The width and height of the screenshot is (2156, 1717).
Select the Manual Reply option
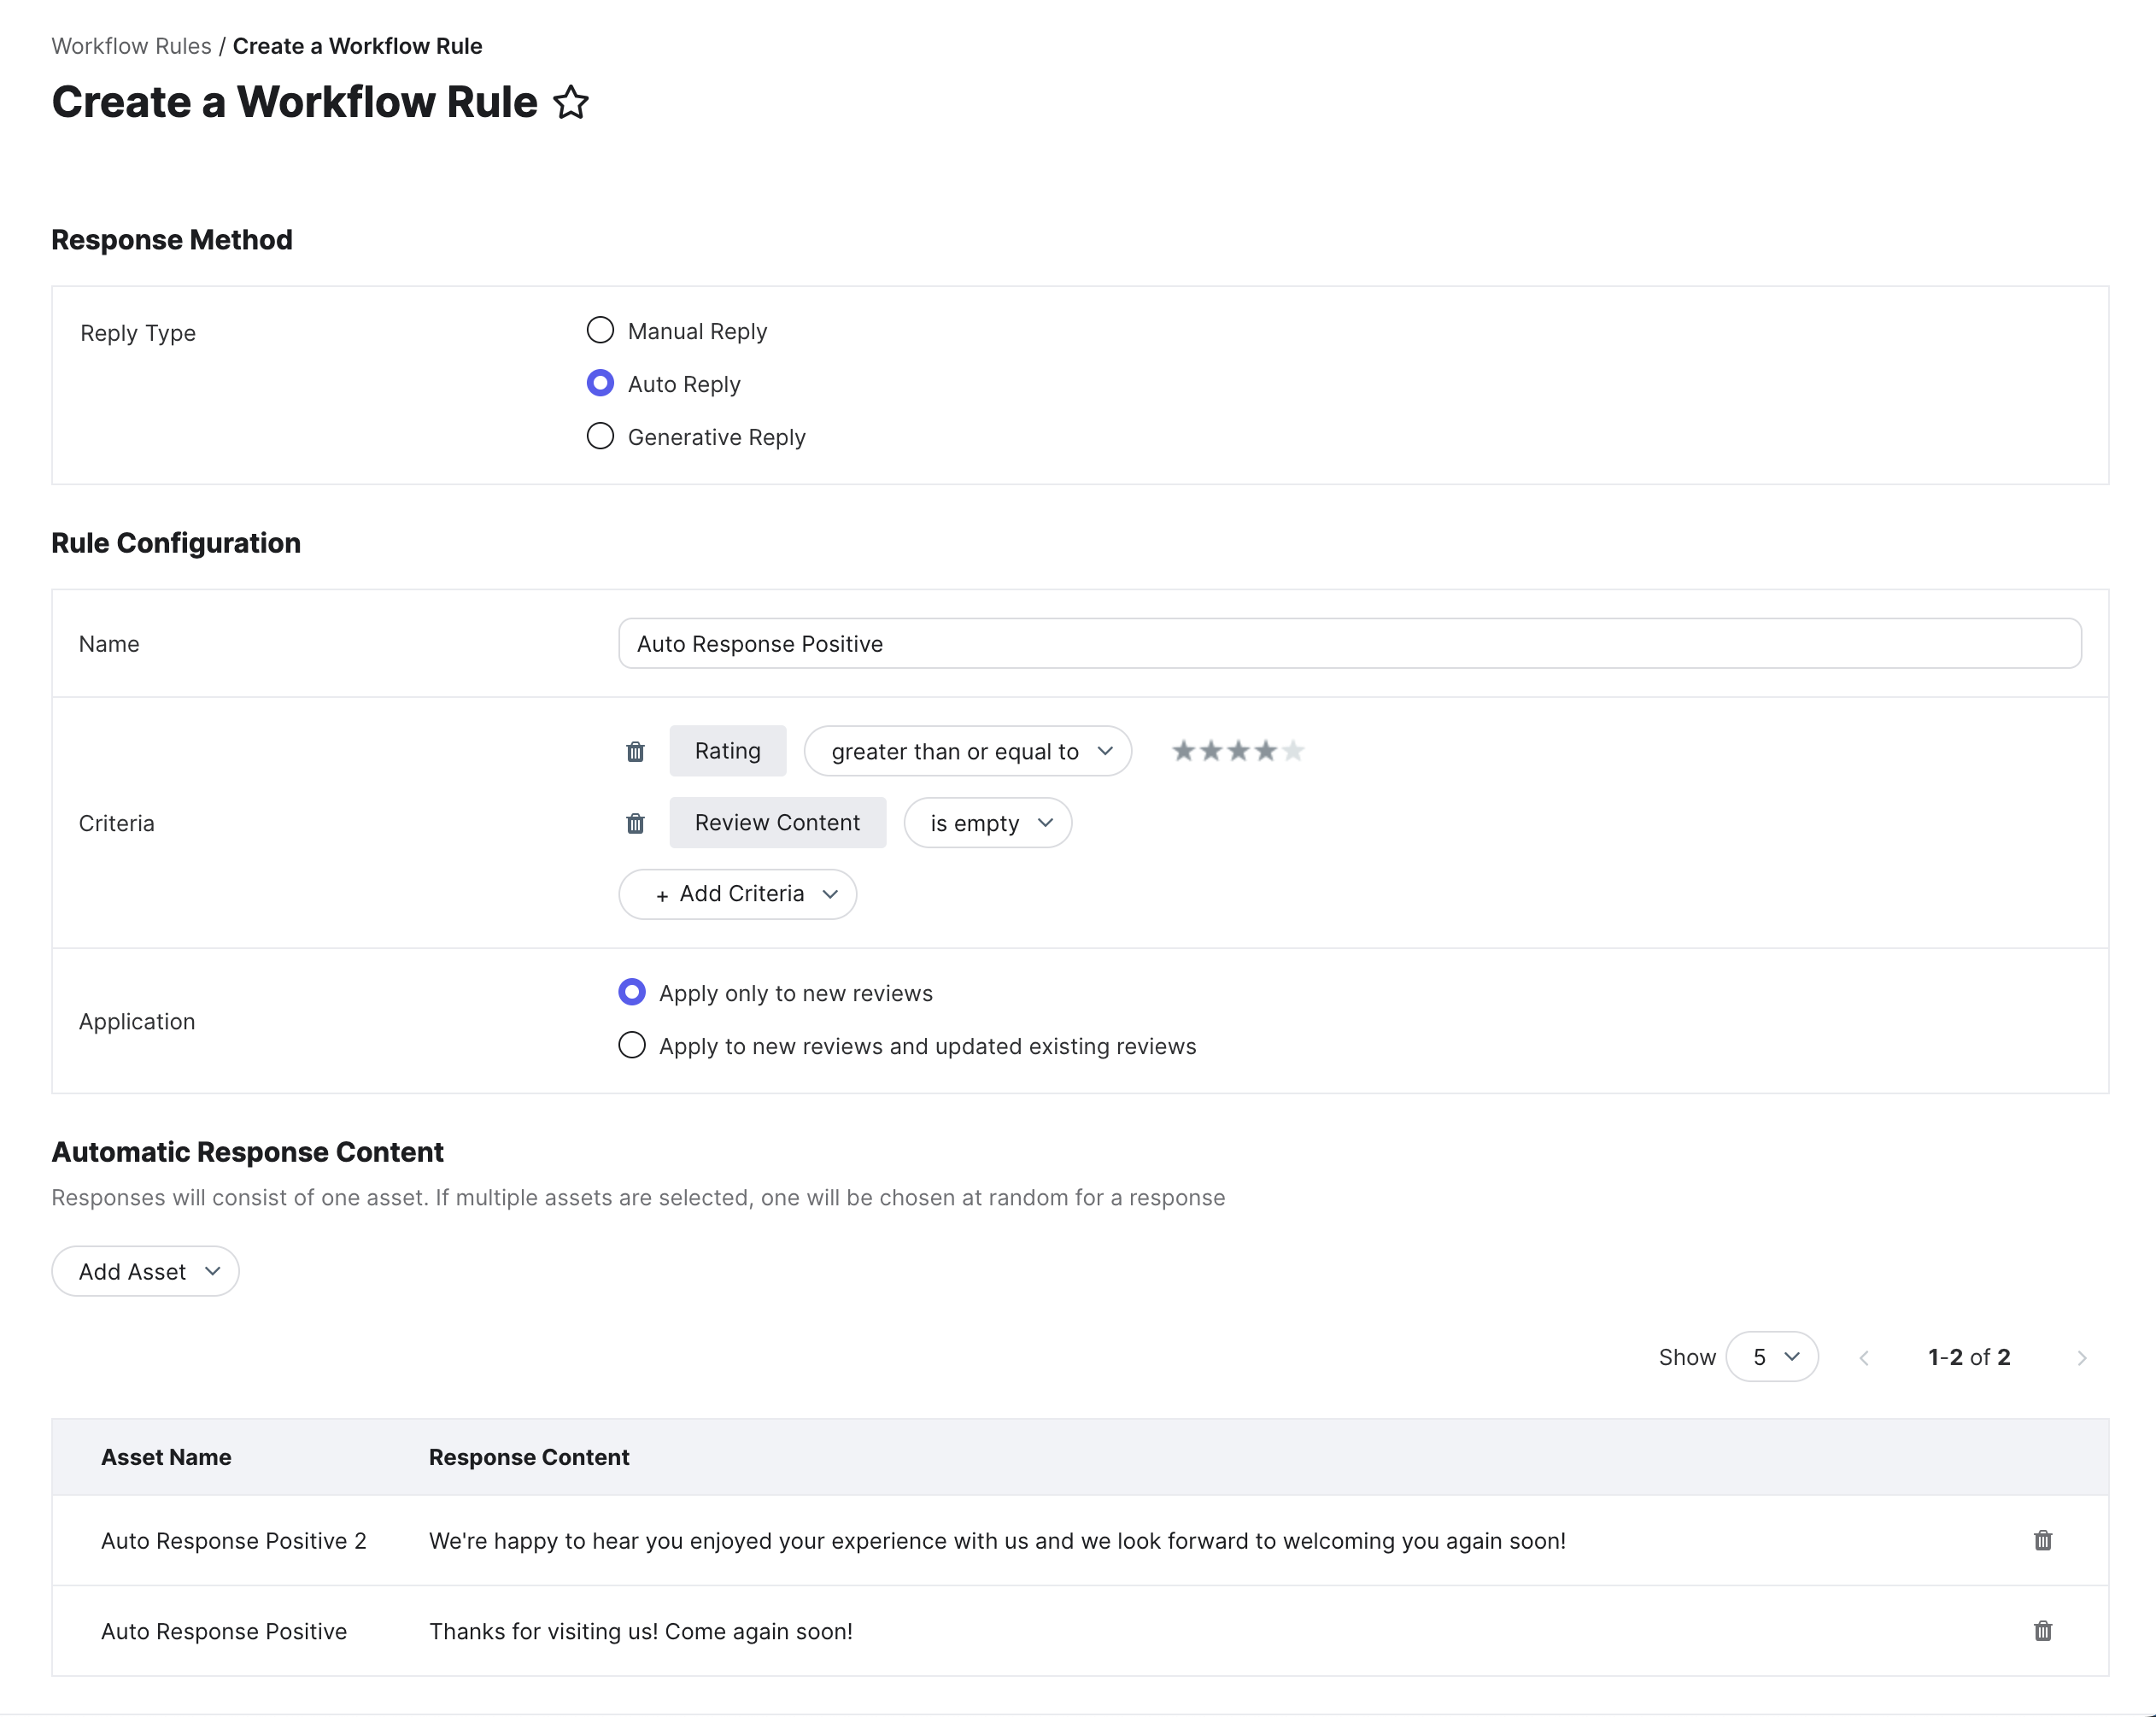[600, 331]
